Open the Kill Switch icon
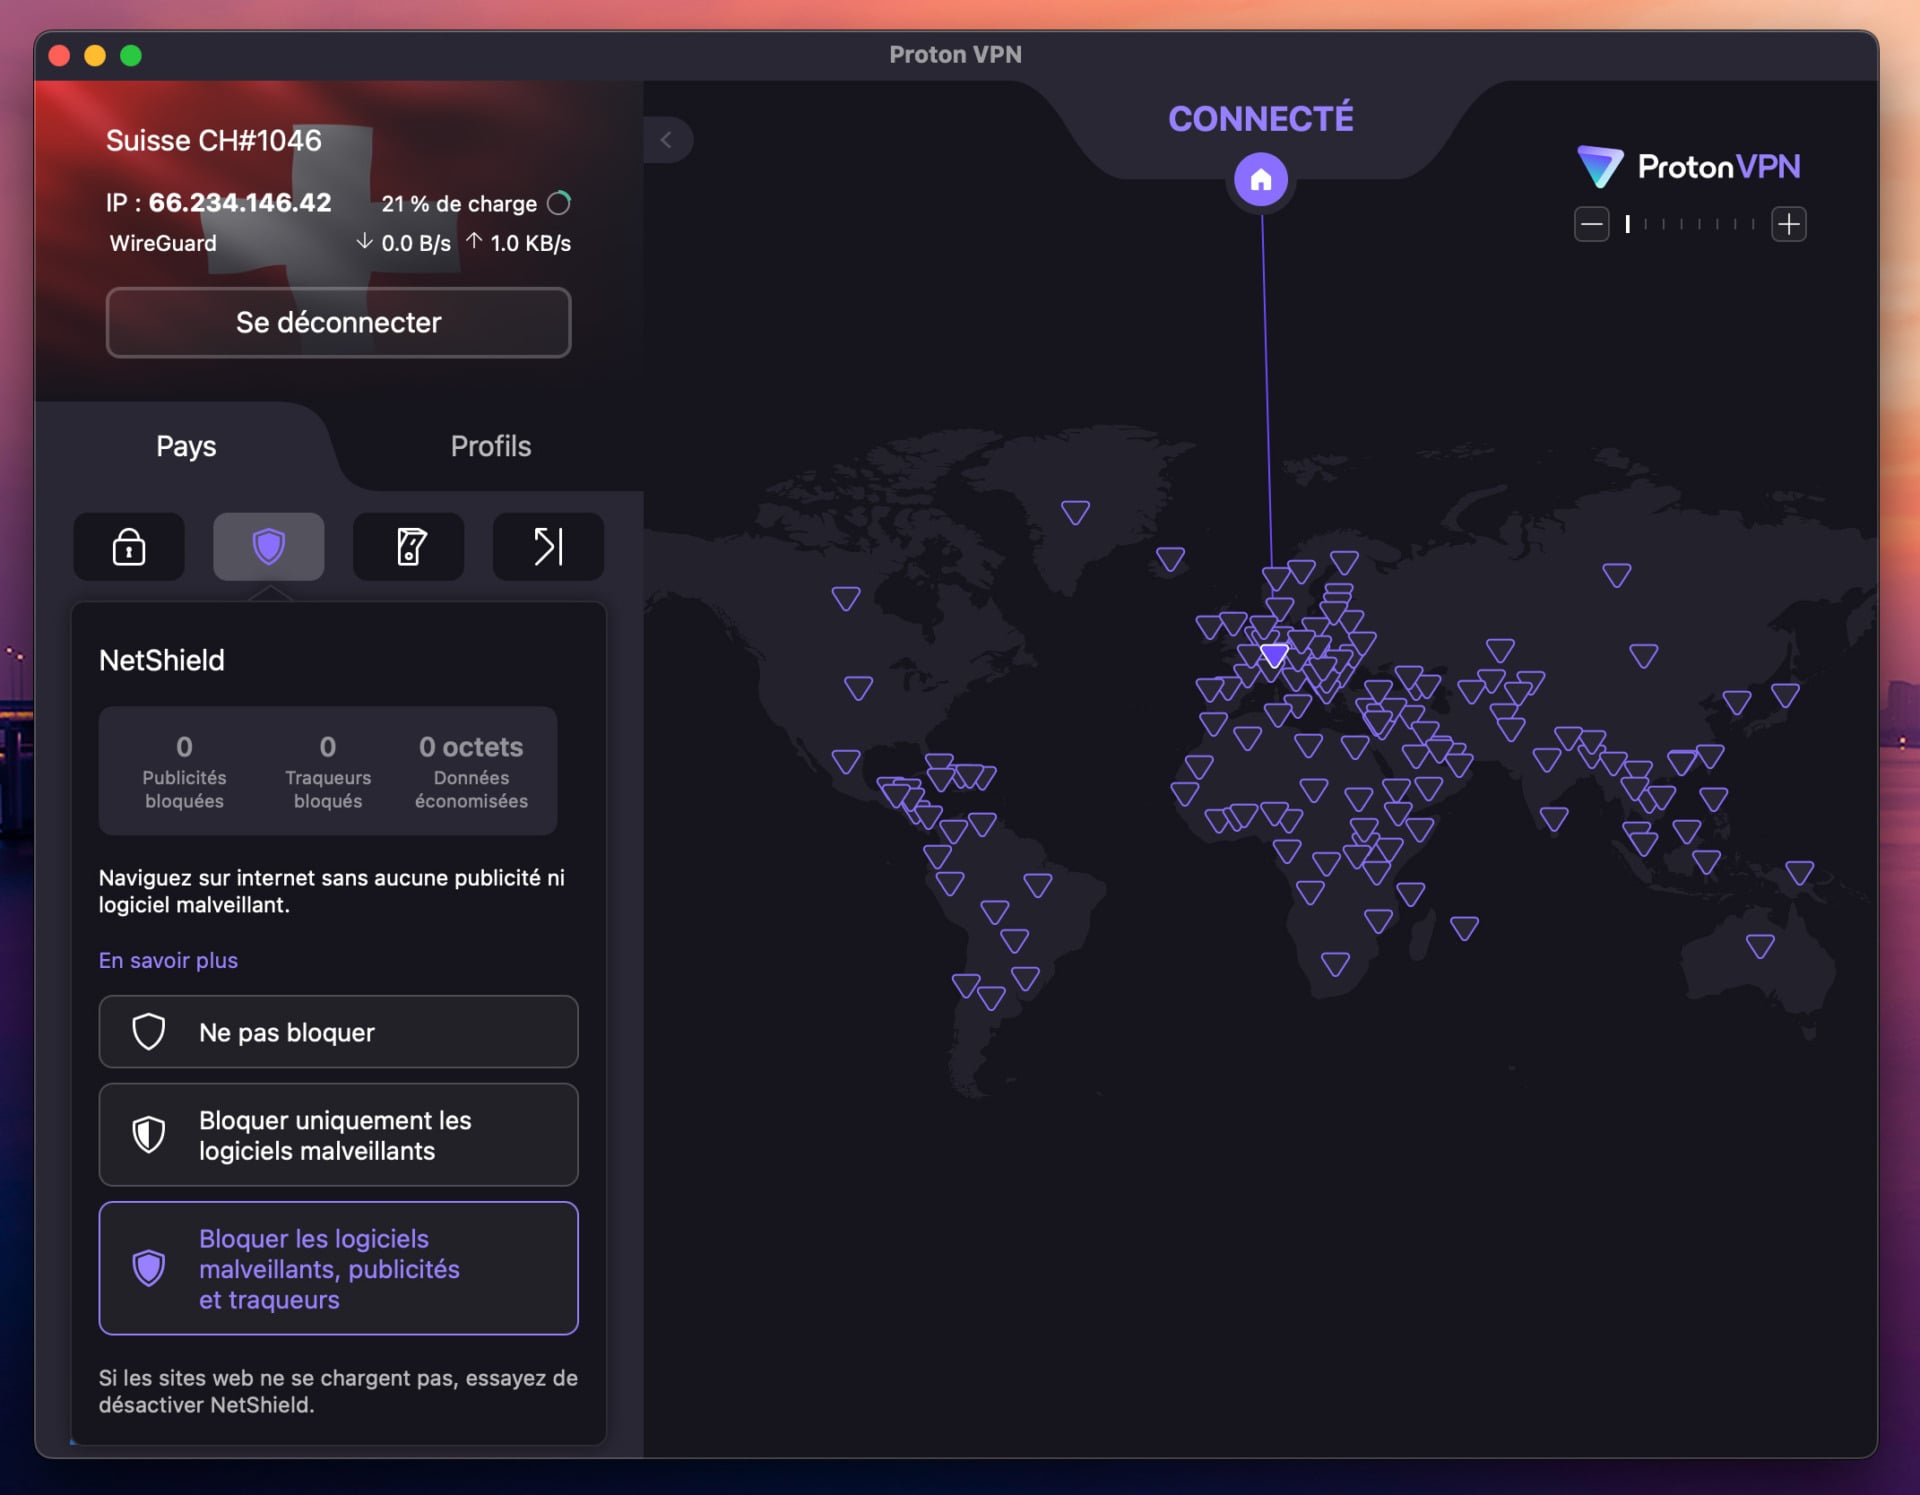This screenshot has width=1920, height=1495. [409, 547]
